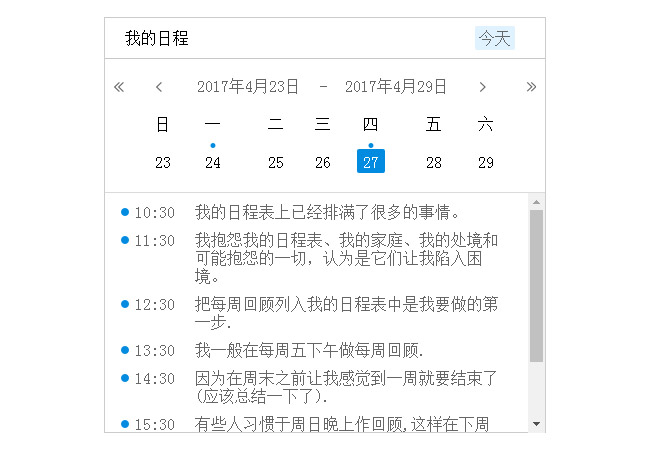
Task: Go to previous week with single-left arrow
Action: click(159, 87)
